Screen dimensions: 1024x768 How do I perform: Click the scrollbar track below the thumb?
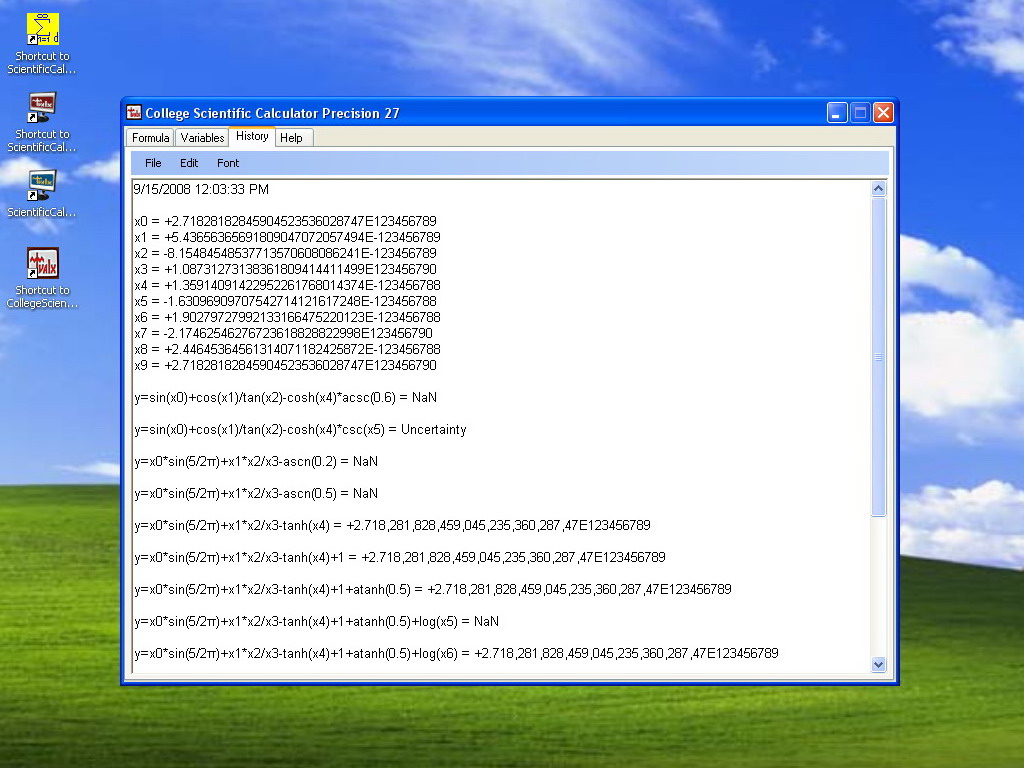(x=878, y=586)
